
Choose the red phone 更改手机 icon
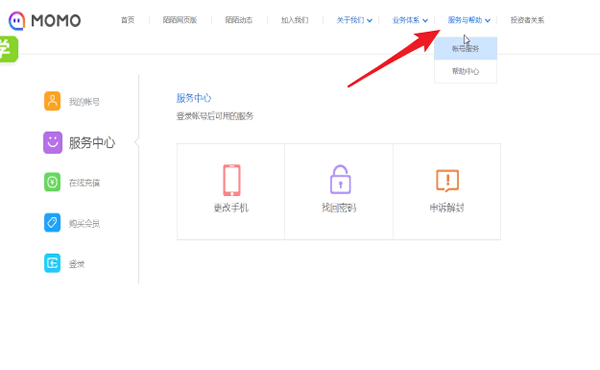pos(232,180)
